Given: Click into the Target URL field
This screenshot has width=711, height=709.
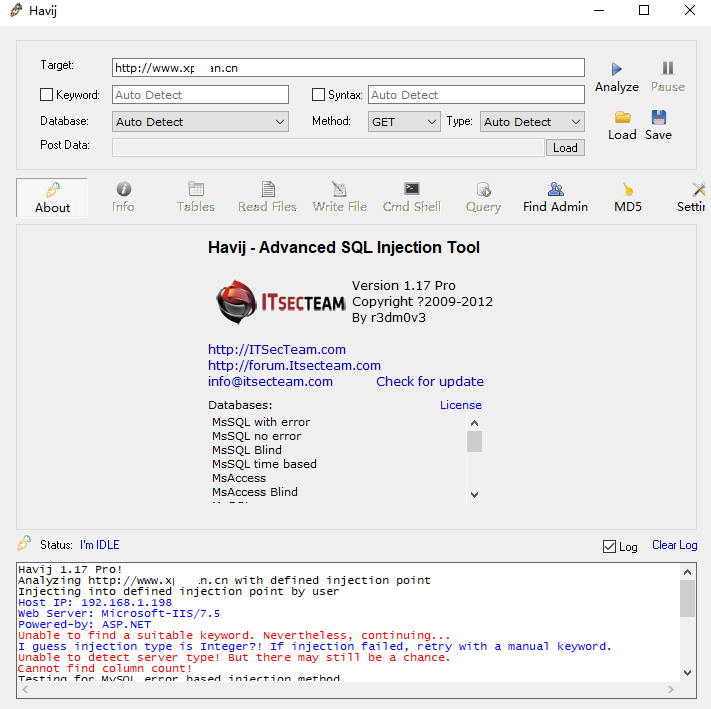Looking at the screenshot, I should (348, 68).
